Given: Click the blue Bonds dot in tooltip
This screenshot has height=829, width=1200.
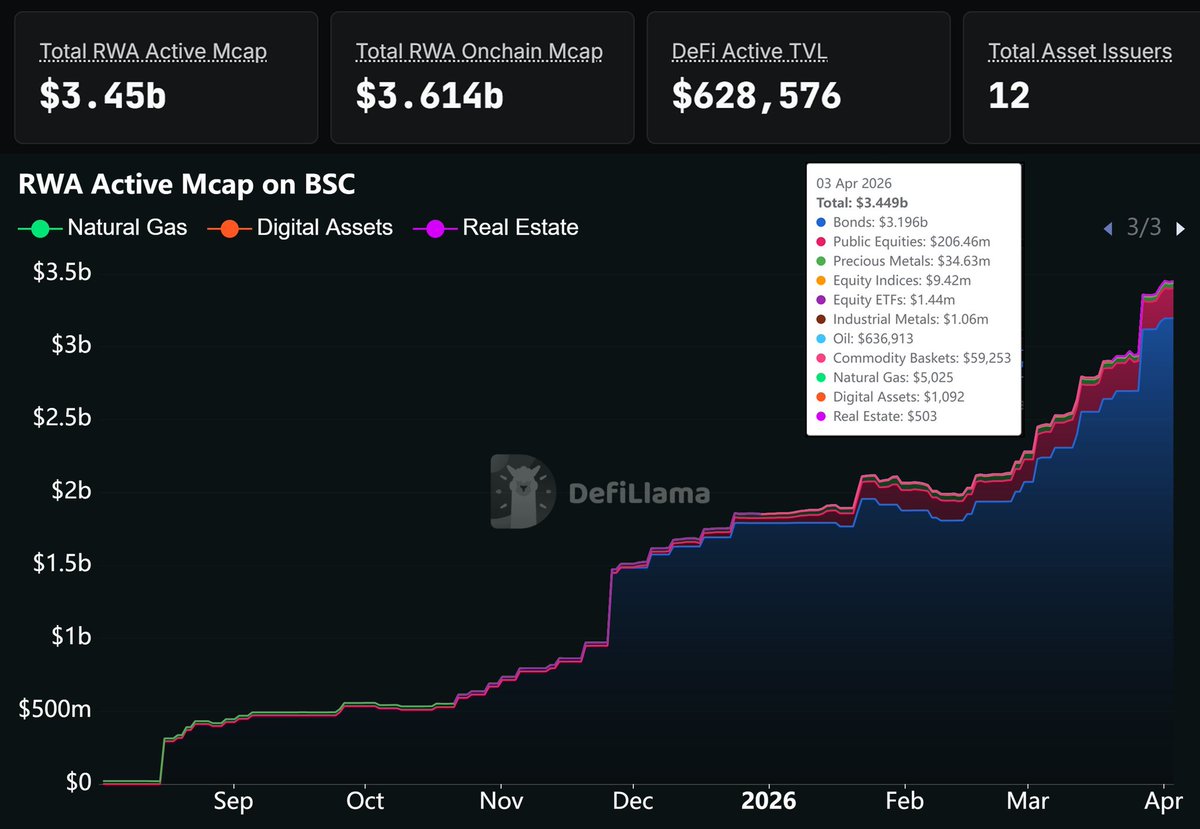Looking at the screenshot, I should (x=820, y=222).
